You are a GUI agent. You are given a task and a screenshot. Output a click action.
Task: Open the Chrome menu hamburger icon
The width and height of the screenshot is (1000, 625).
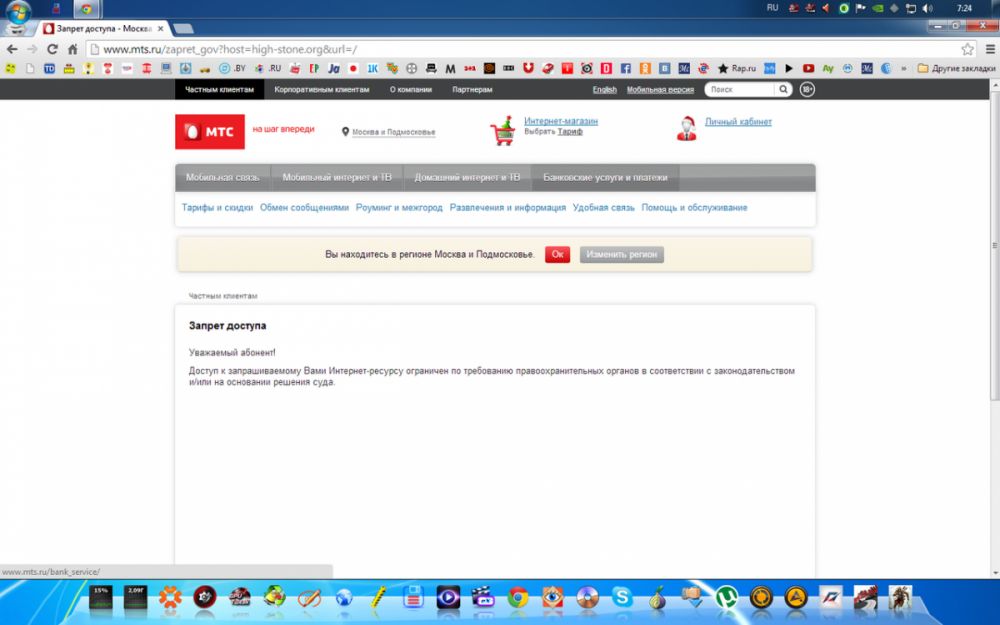tap(990, 49)
